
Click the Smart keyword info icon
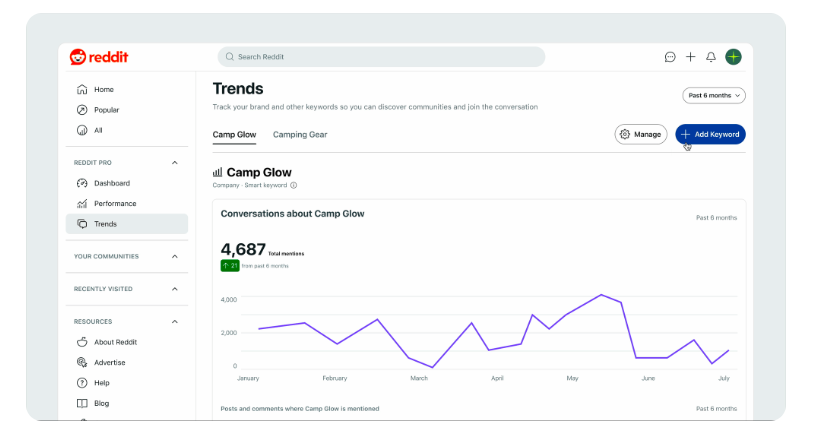293,185
